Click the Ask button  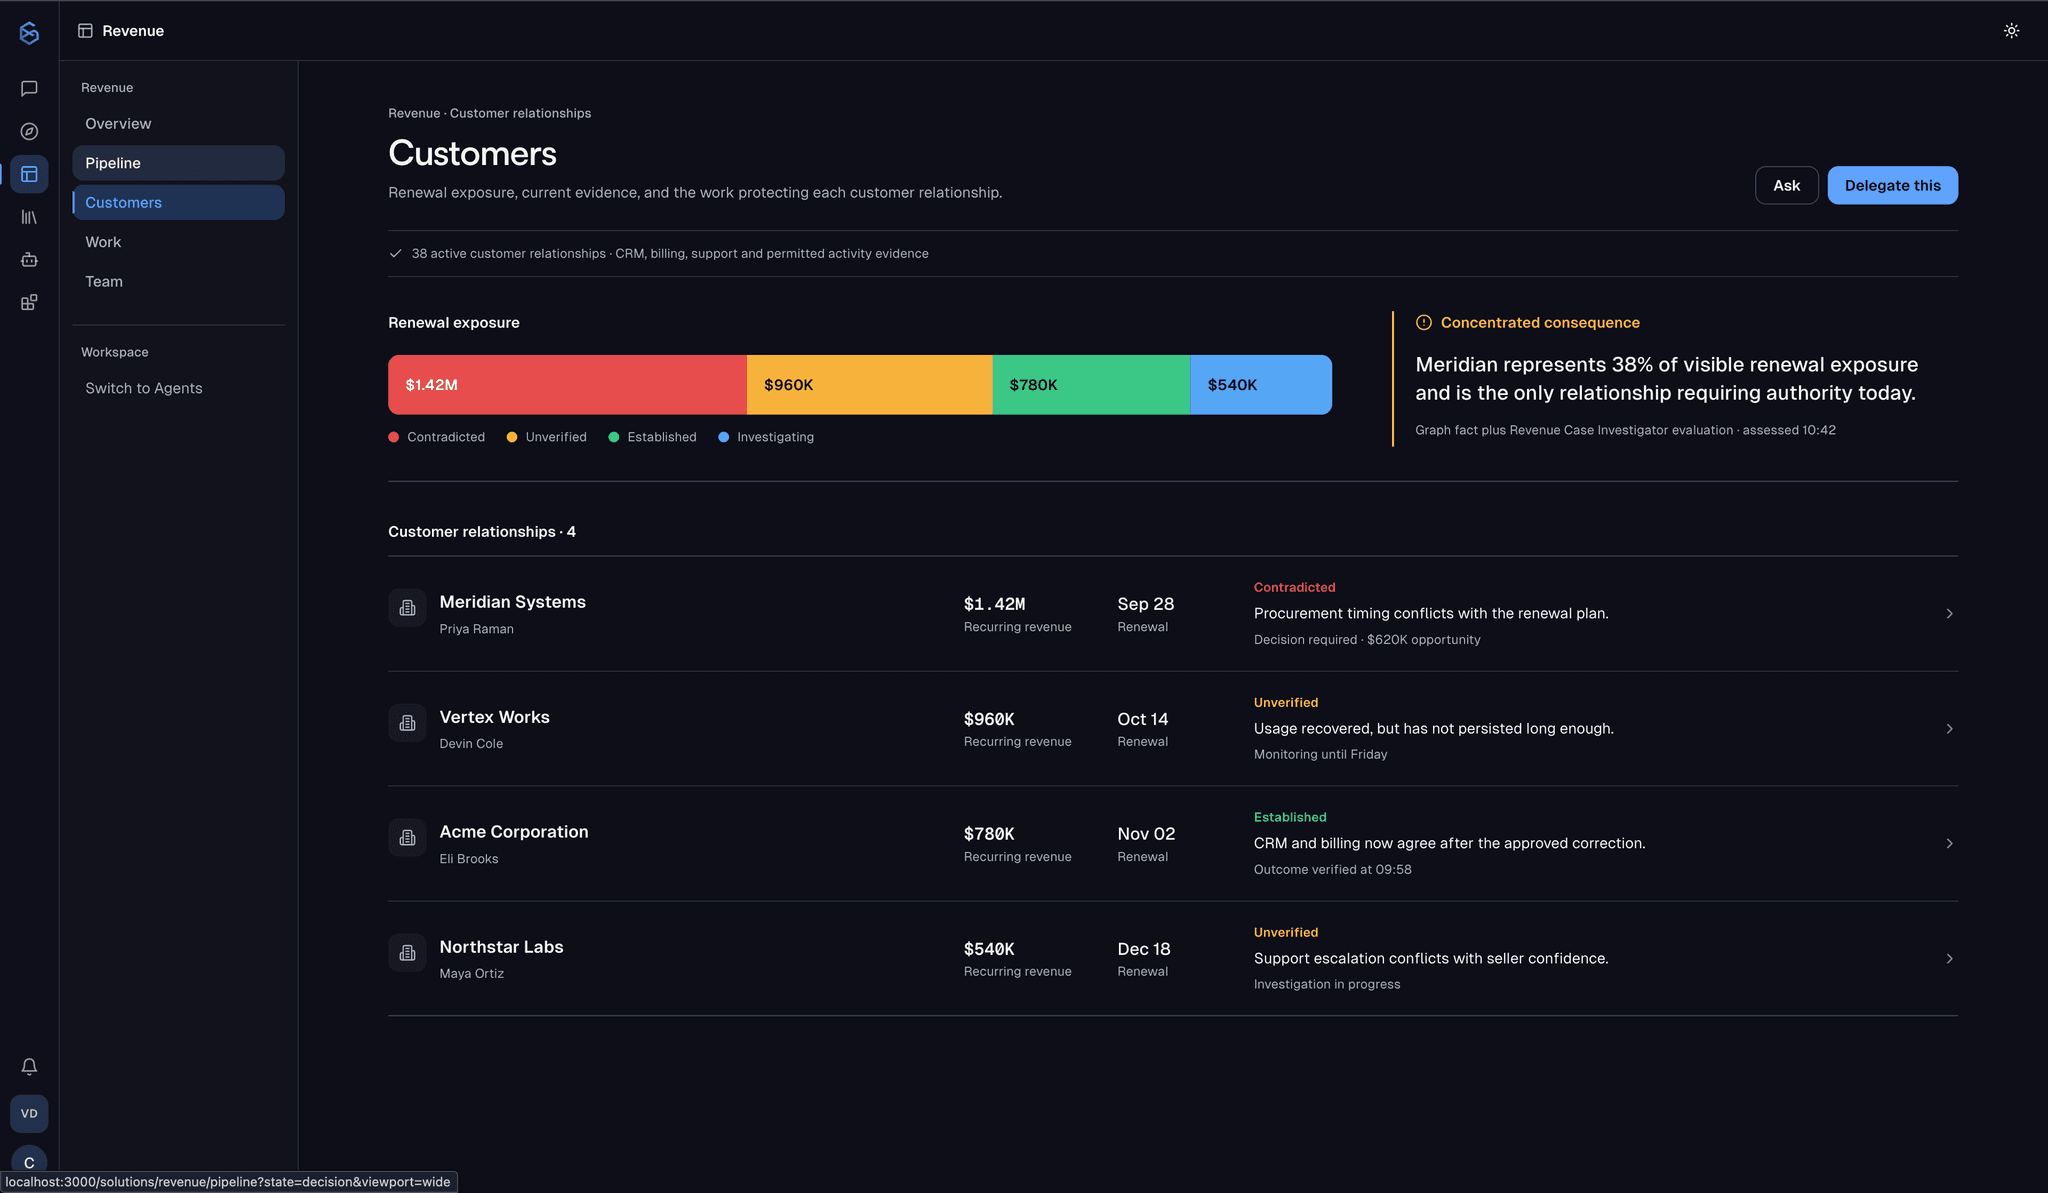1786,186
